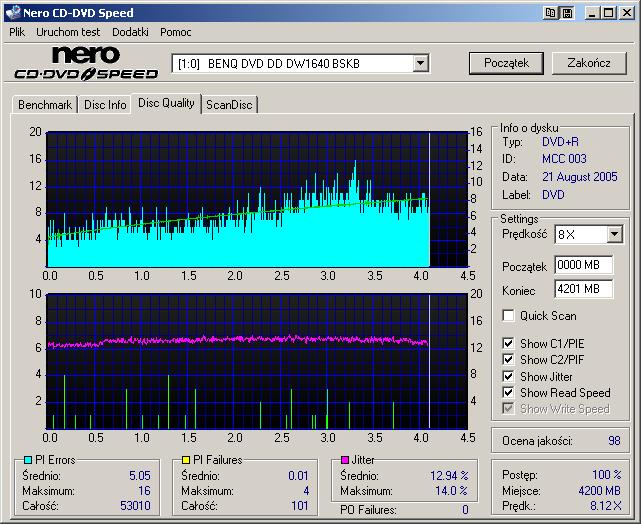Click the PO Failures value 0
Screen dimensions: 641x524
465,510
